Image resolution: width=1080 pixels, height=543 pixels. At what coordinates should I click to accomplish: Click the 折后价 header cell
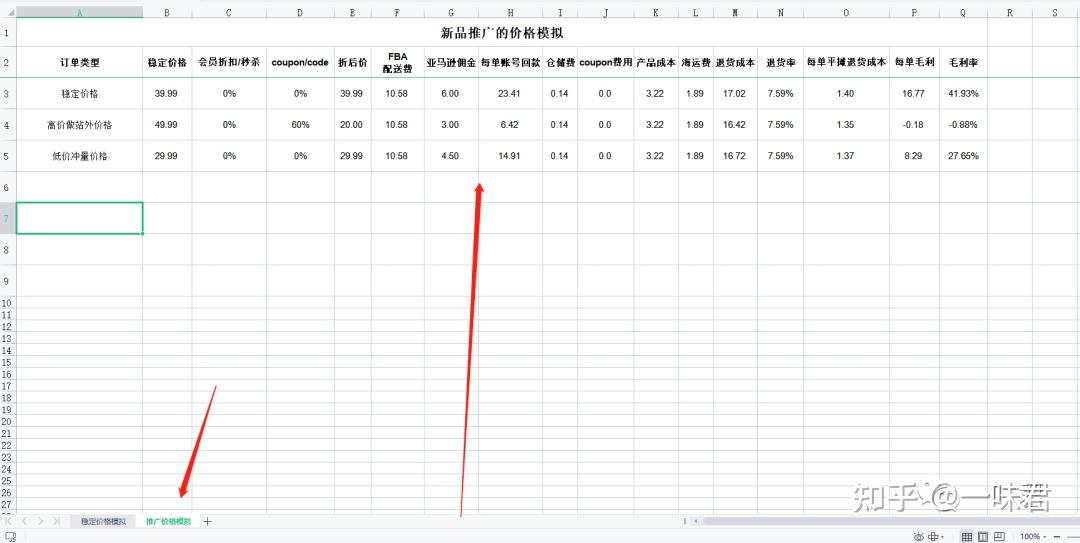353,62
